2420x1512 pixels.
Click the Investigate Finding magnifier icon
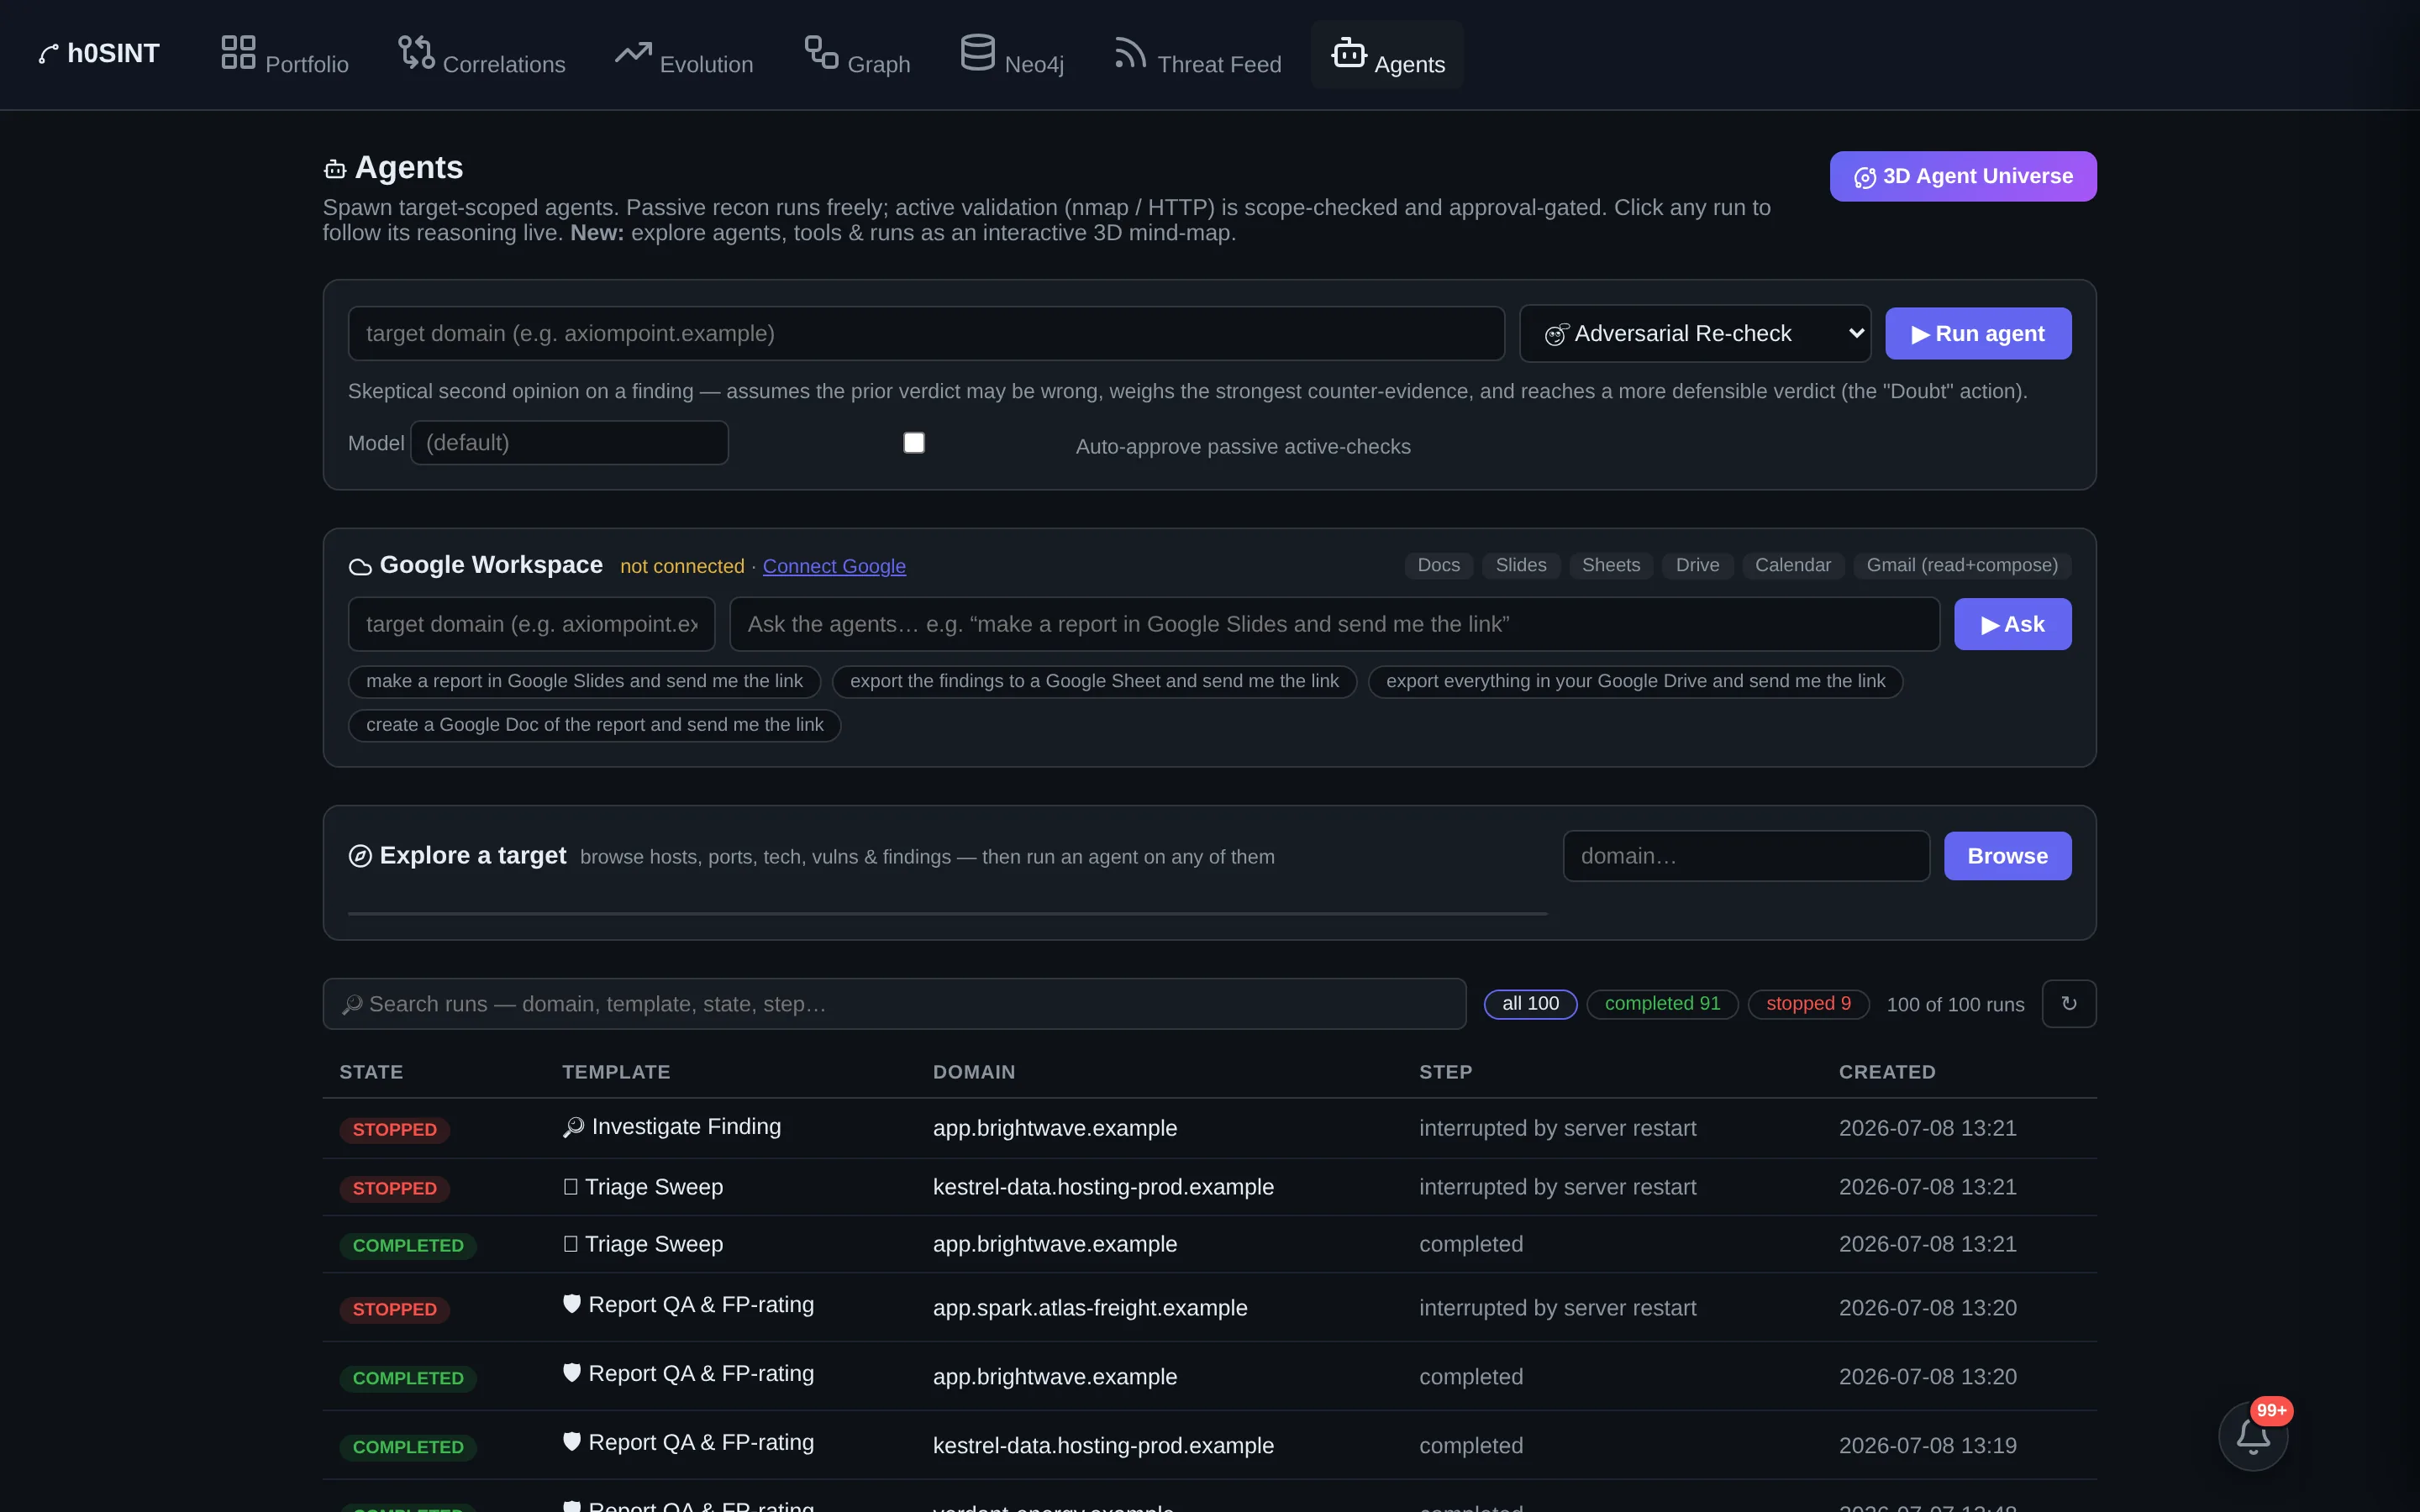[x=573, y=1127]
